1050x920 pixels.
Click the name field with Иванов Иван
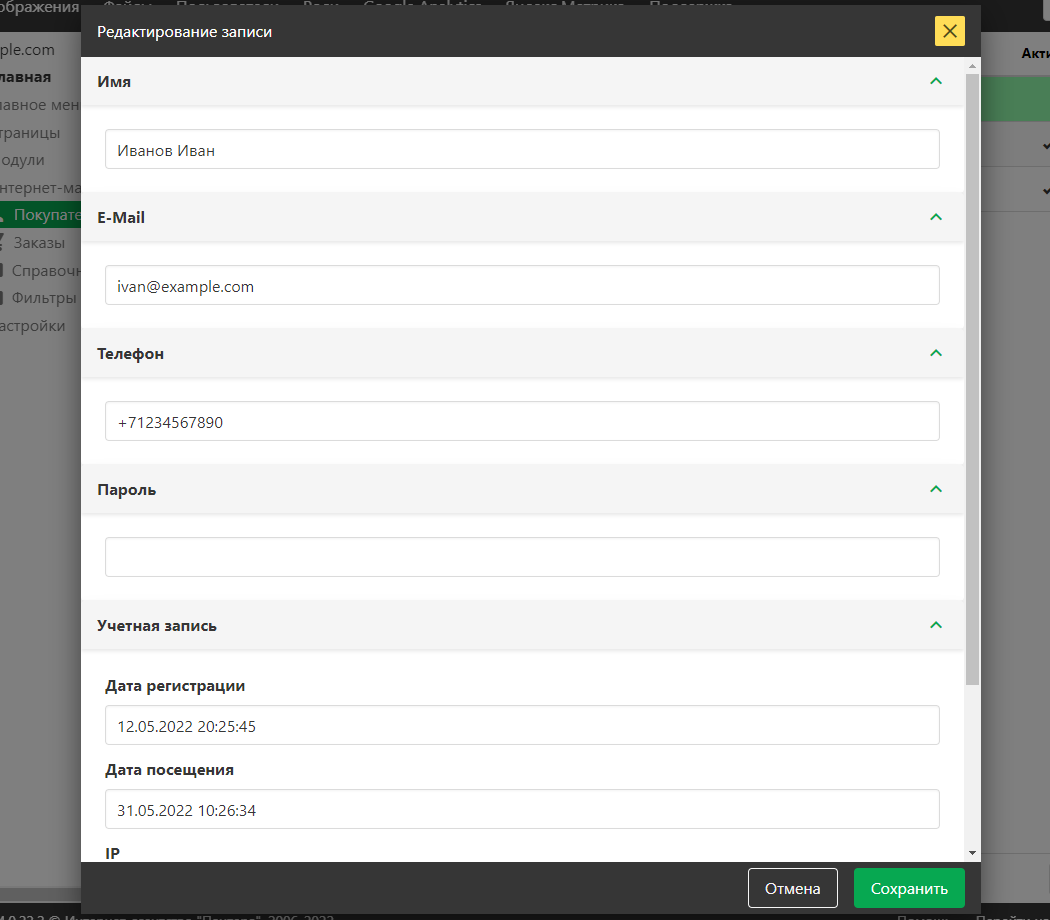522,149
